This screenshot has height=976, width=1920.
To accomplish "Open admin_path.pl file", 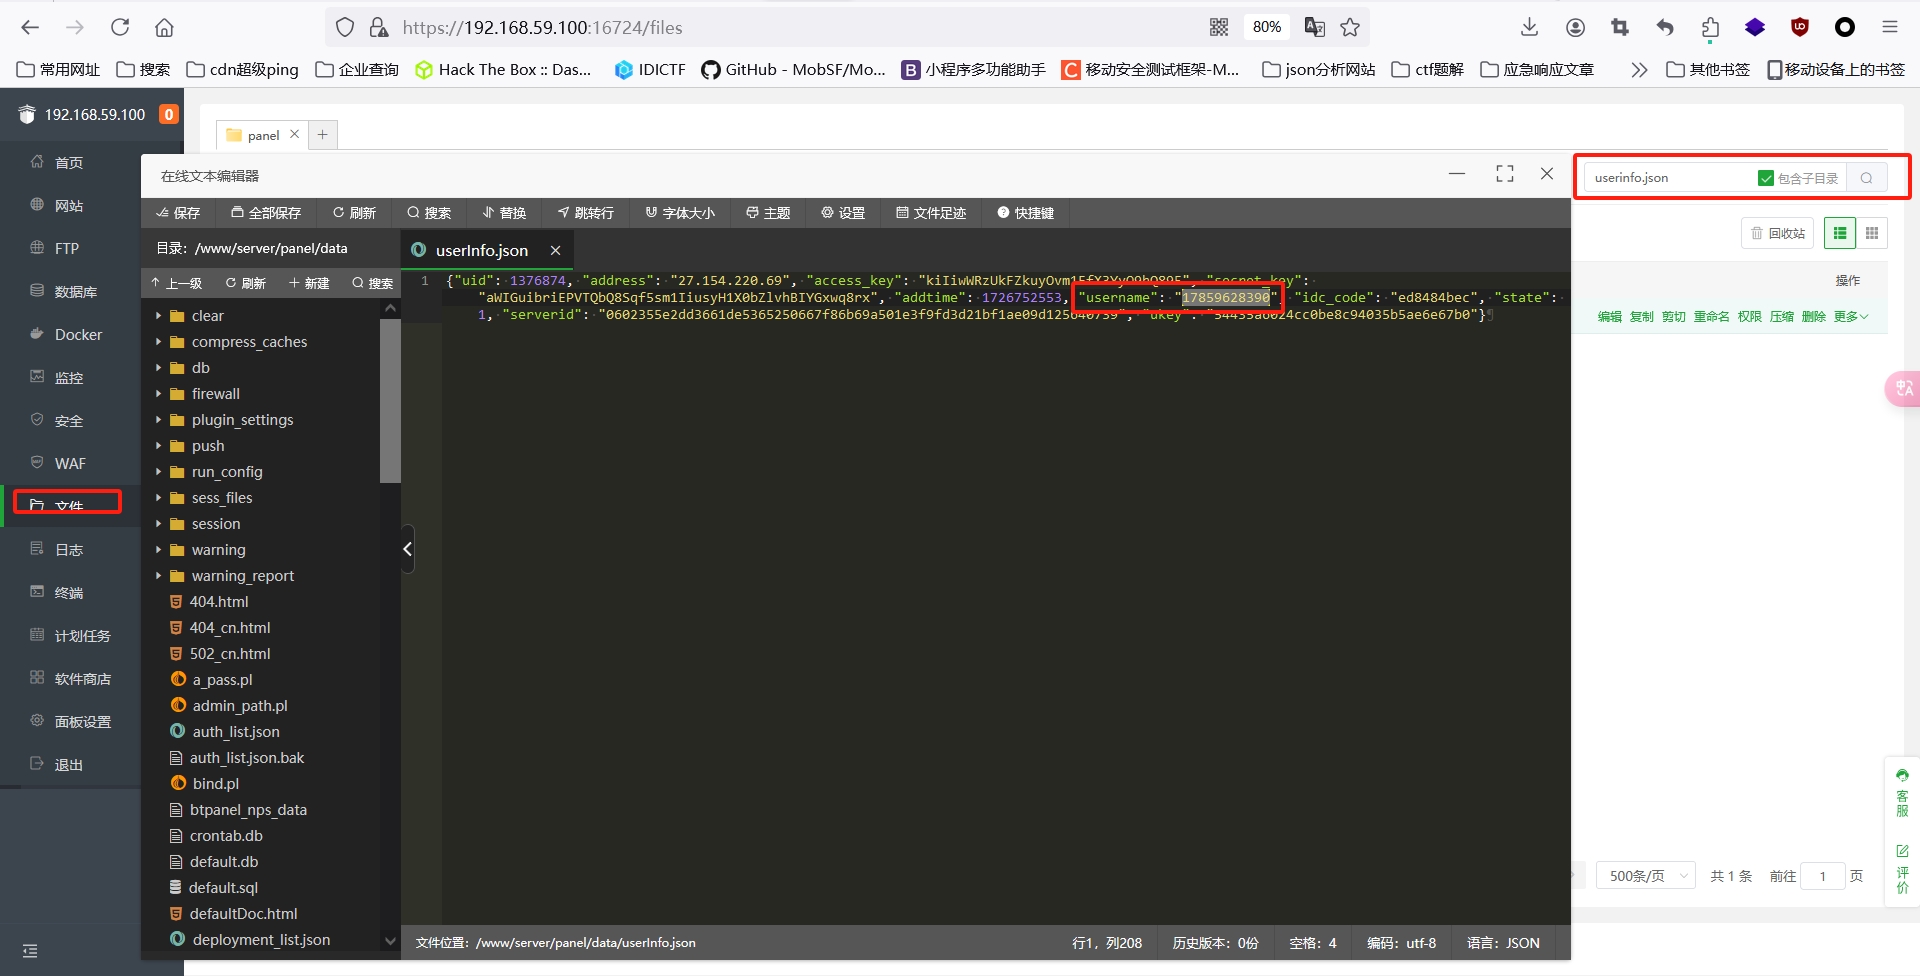I will tap(240, 705).
